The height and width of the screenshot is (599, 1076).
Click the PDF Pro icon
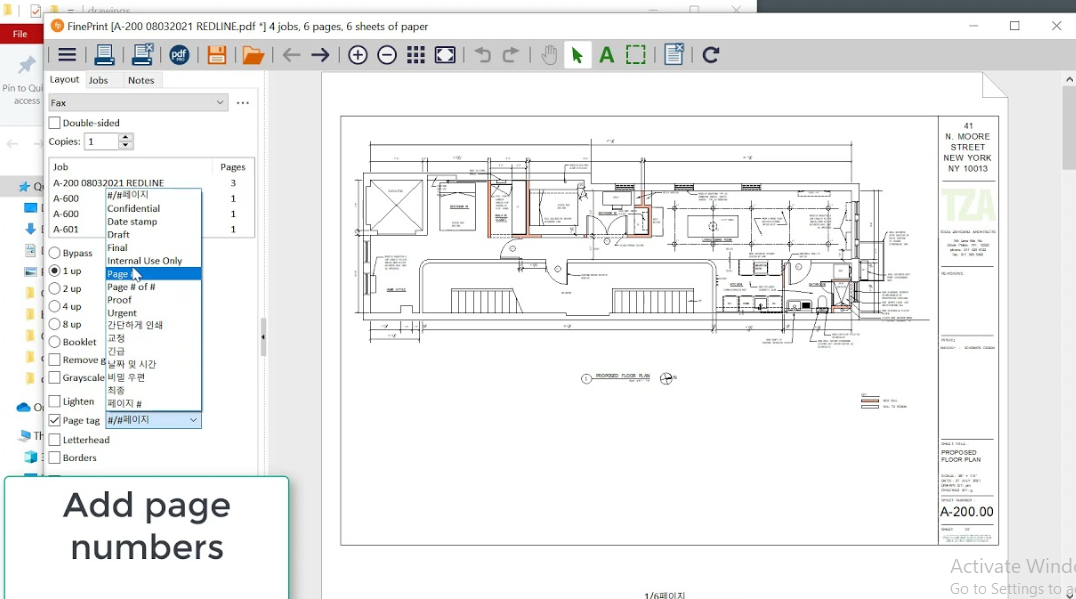(179, 55)
